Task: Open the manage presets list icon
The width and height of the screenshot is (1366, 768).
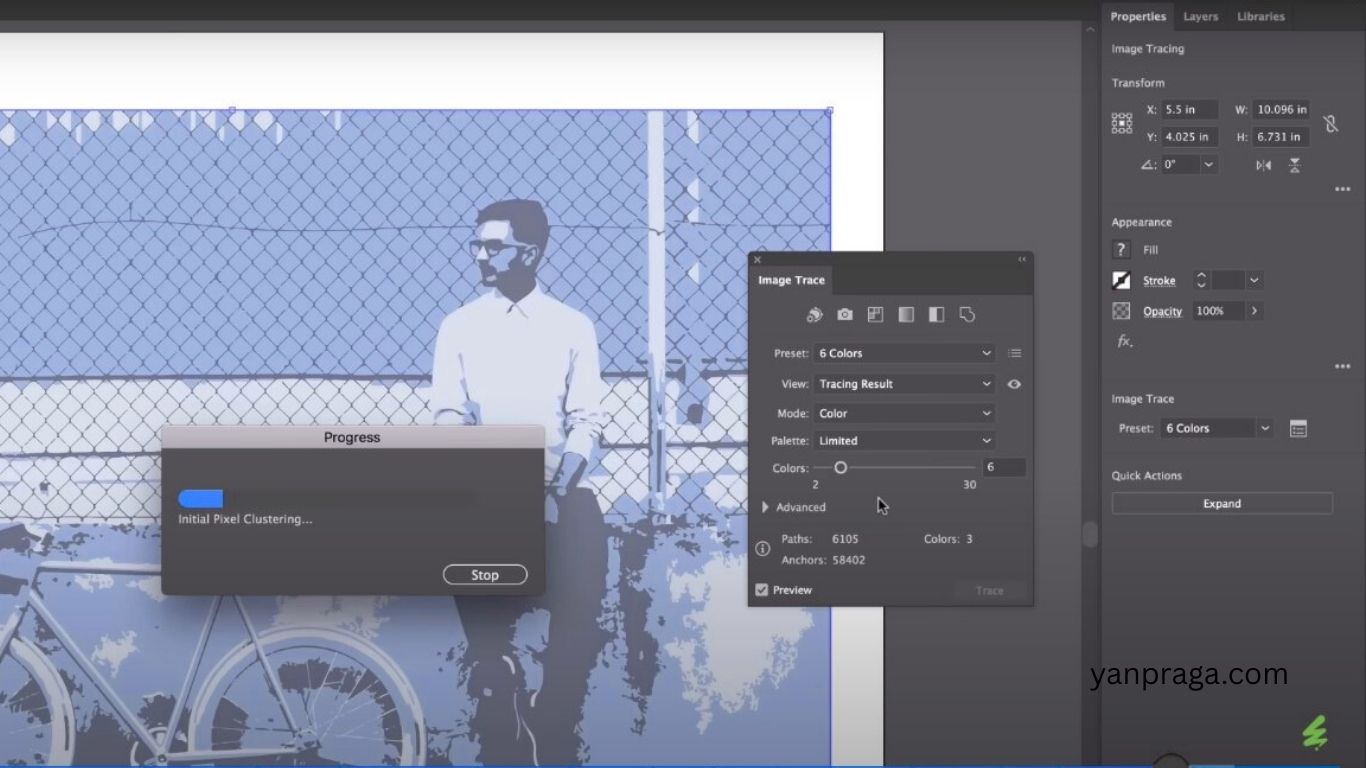Action: click(x=1015, y=353)
